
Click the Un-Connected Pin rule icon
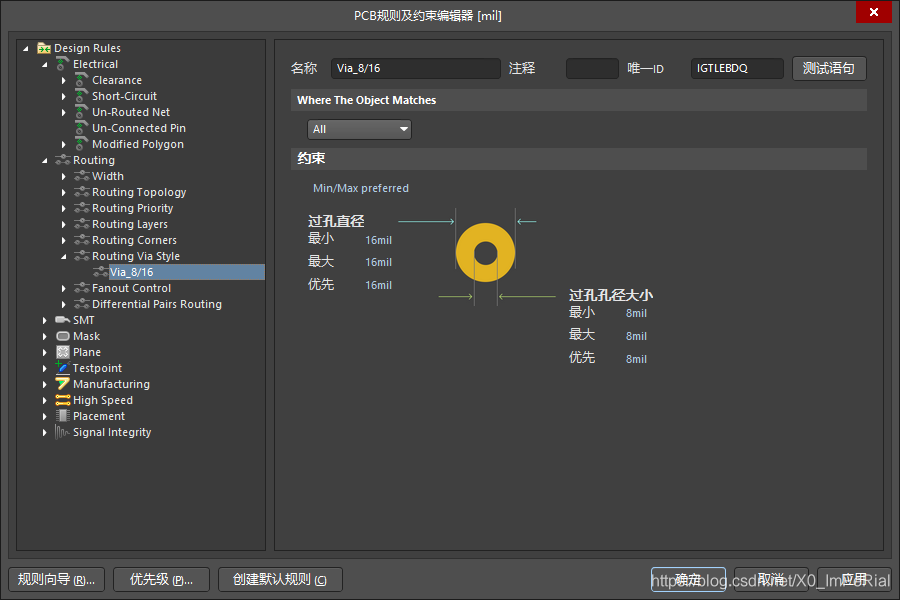82,129
